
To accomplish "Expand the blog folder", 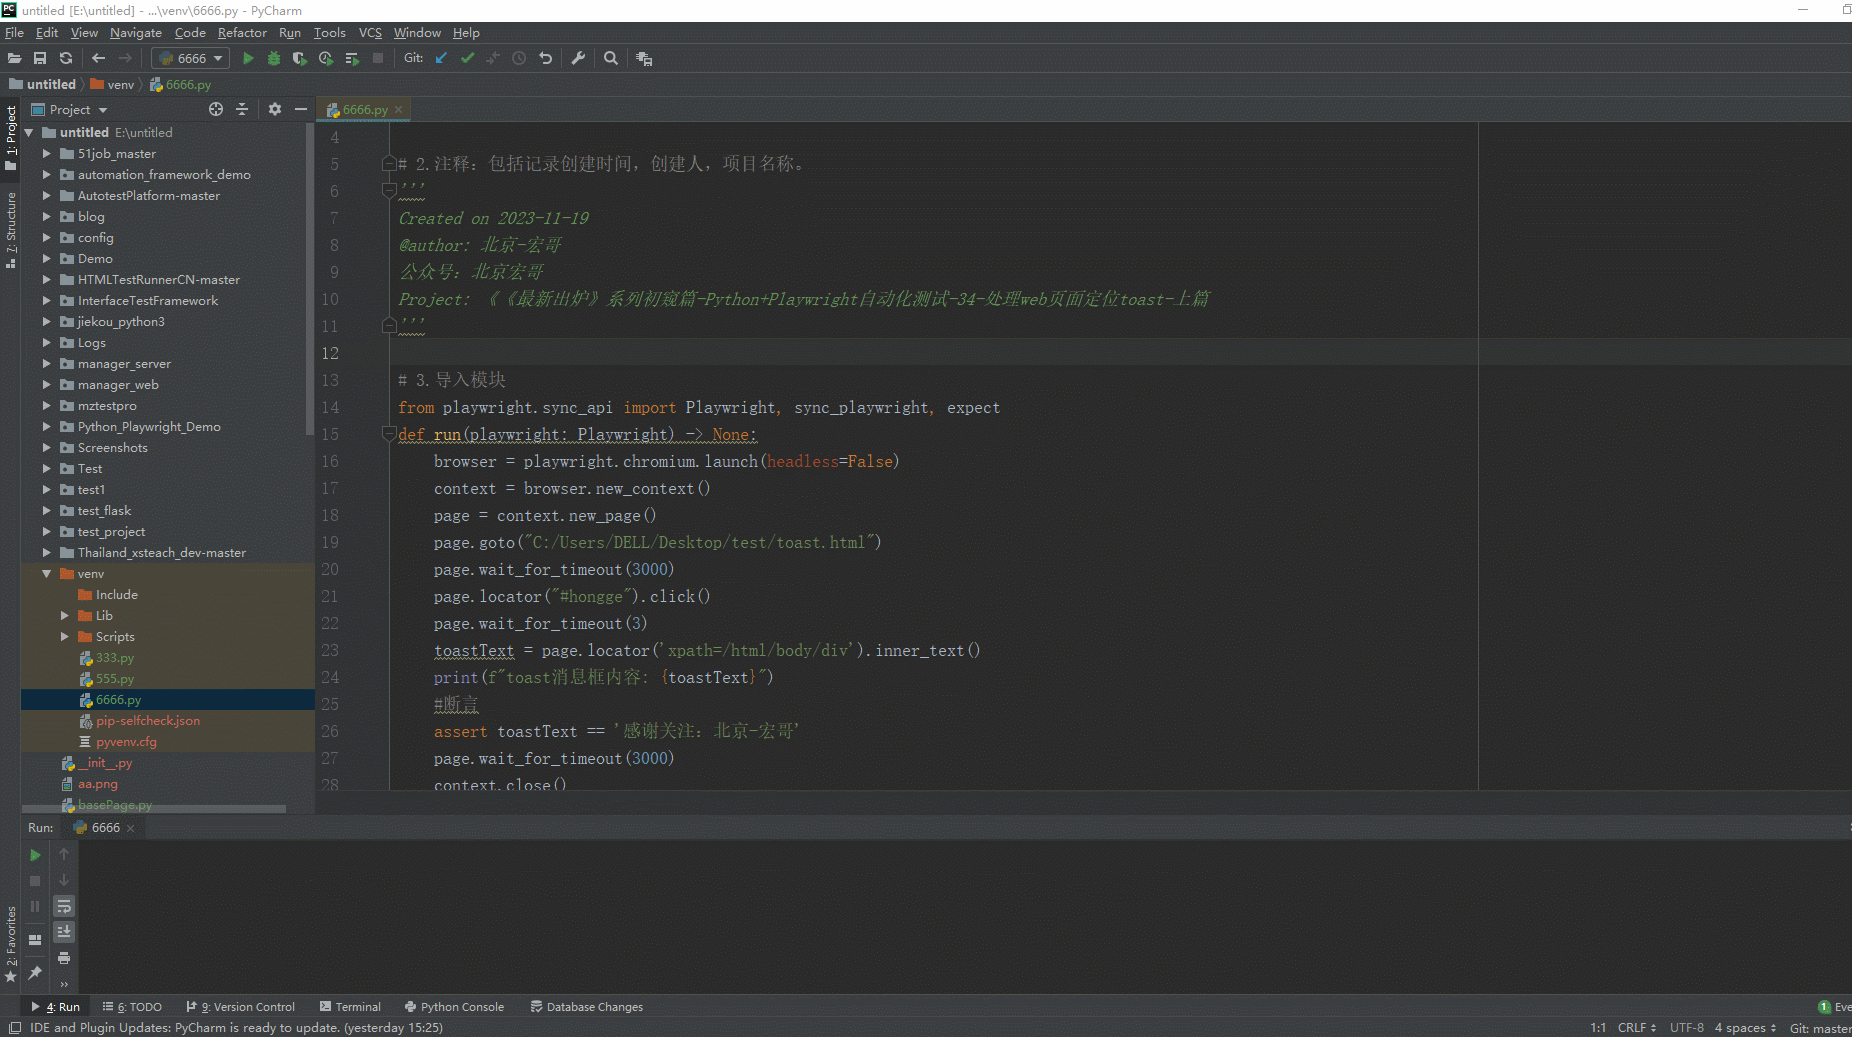I will 46,217.
